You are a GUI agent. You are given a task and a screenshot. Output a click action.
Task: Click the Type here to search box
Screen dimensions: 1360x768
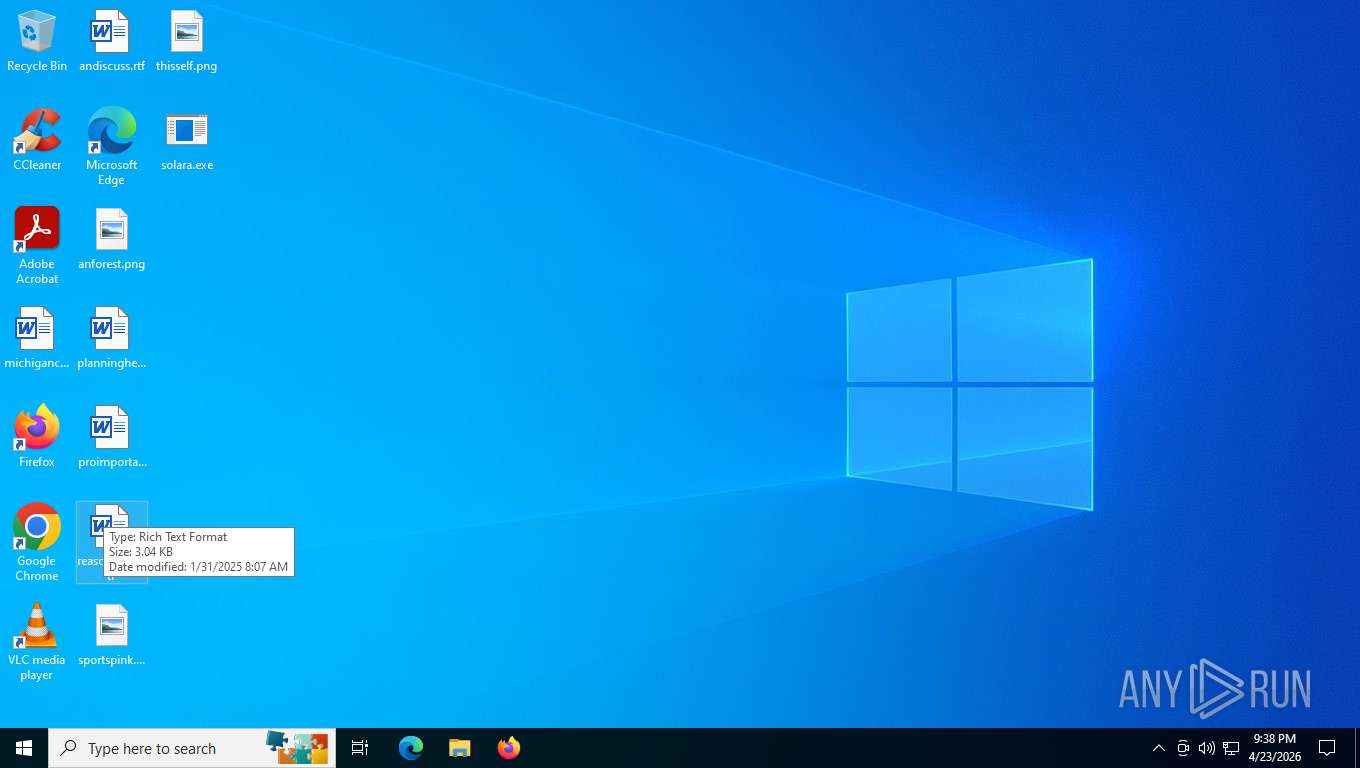[x=192, y=748]
